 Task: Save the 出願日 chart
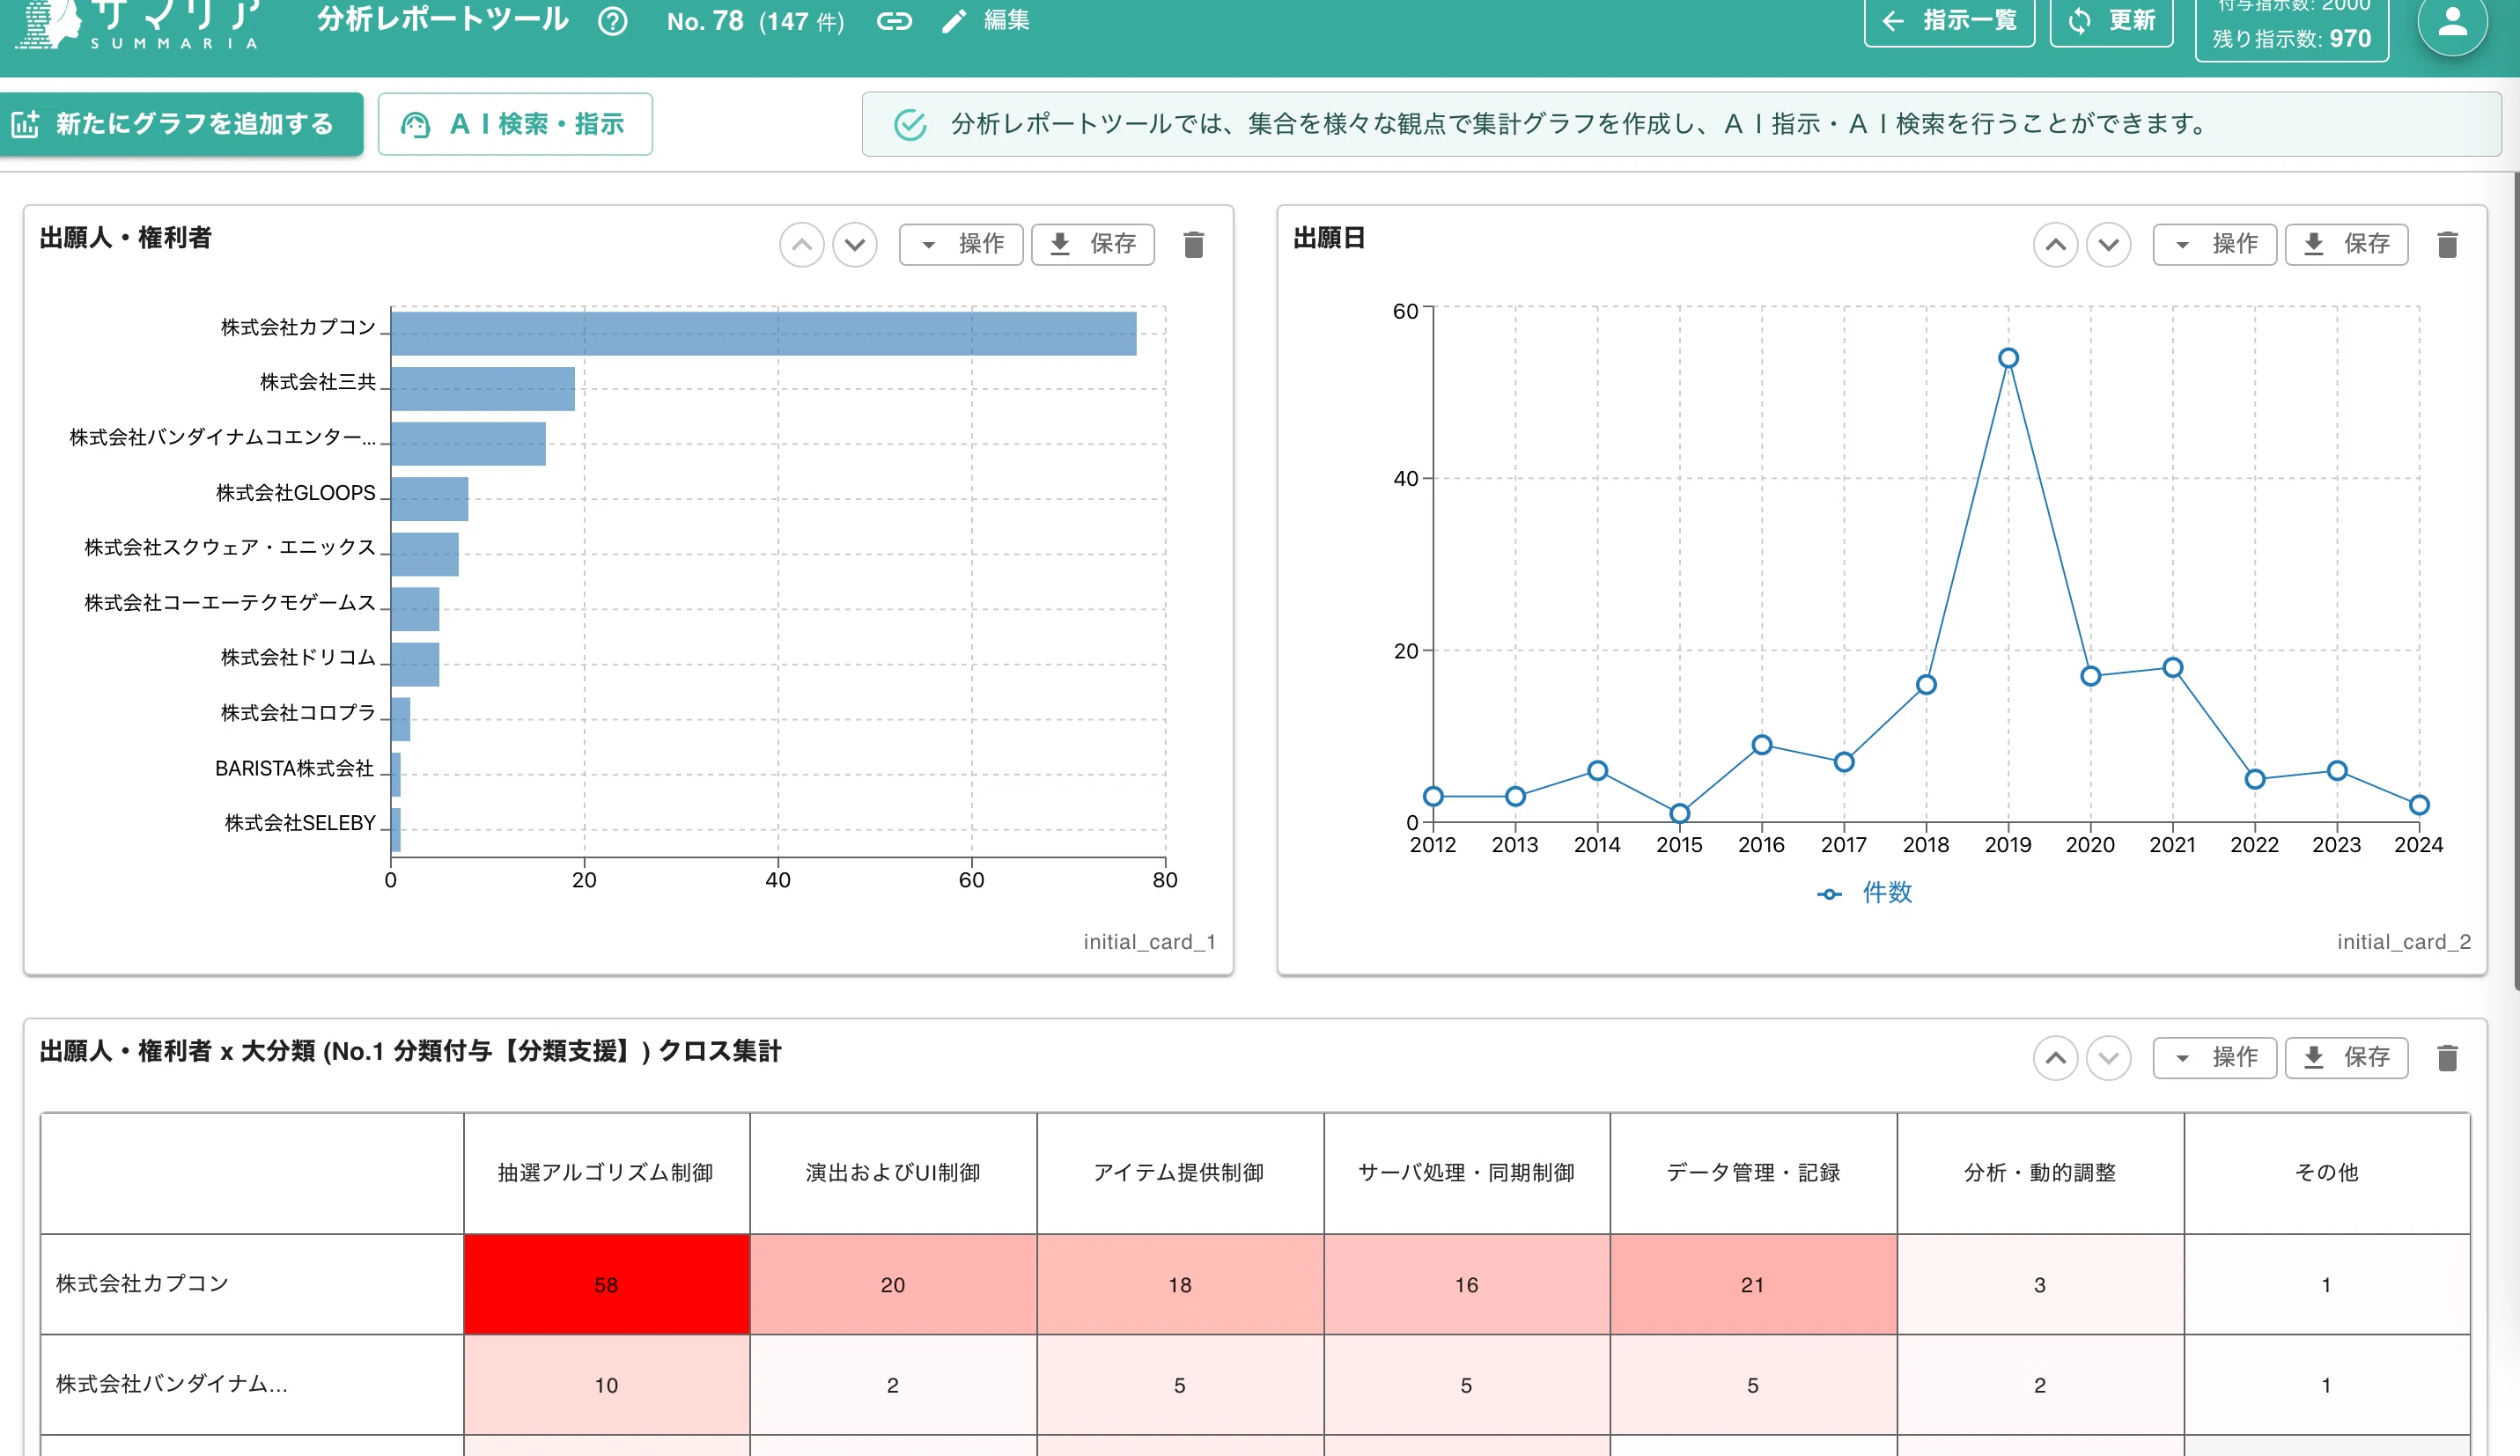coord(2347,245)
